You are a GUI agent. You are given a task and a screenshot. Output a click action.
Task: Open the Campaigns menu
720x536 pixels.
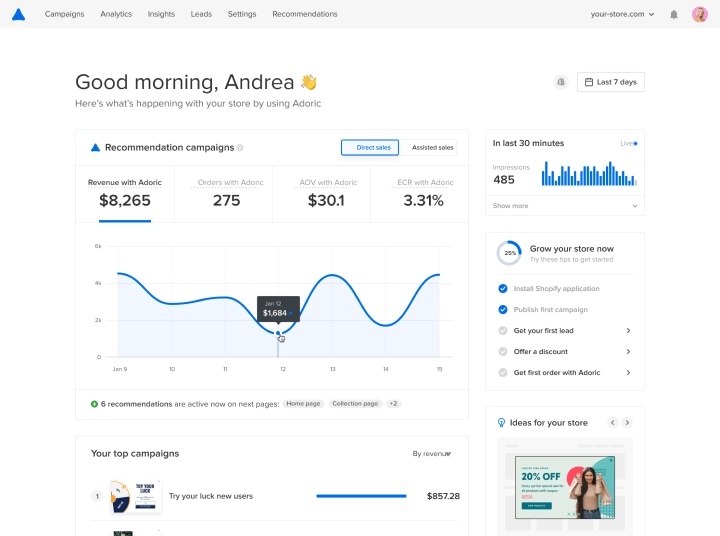64,14
